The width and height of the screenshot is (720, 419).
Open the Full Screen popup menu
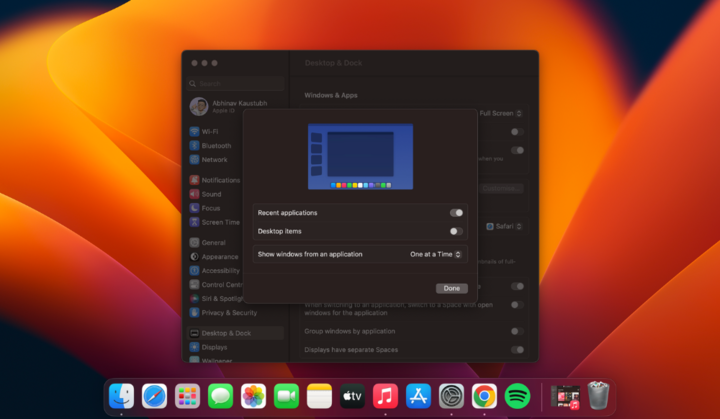(x=501, y=113)
